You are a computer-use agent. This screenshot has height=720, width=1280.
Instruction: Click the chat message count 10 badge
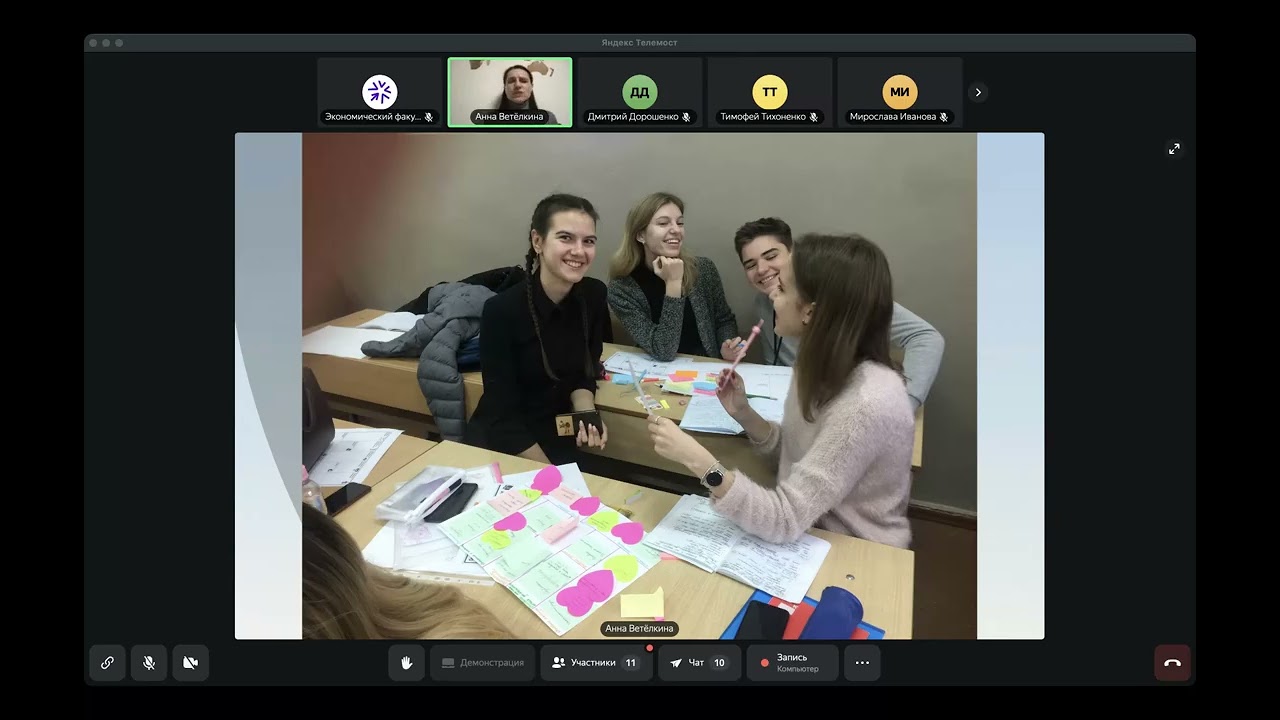tap(719, 663)
